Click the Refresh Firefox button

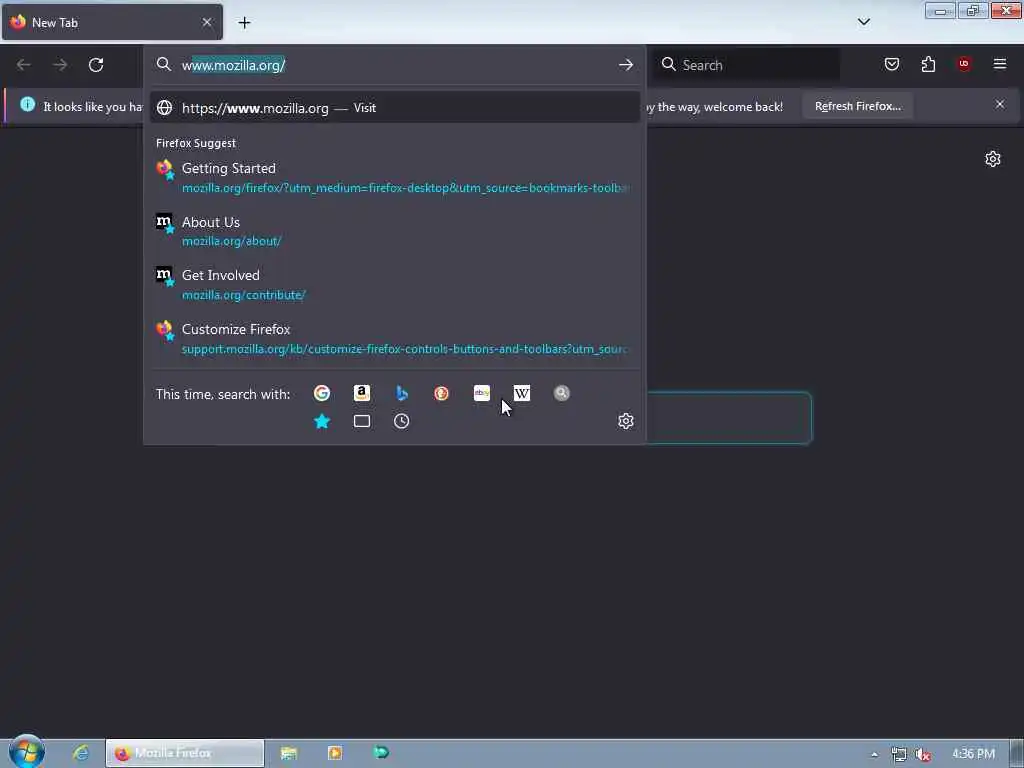(857, 106)
